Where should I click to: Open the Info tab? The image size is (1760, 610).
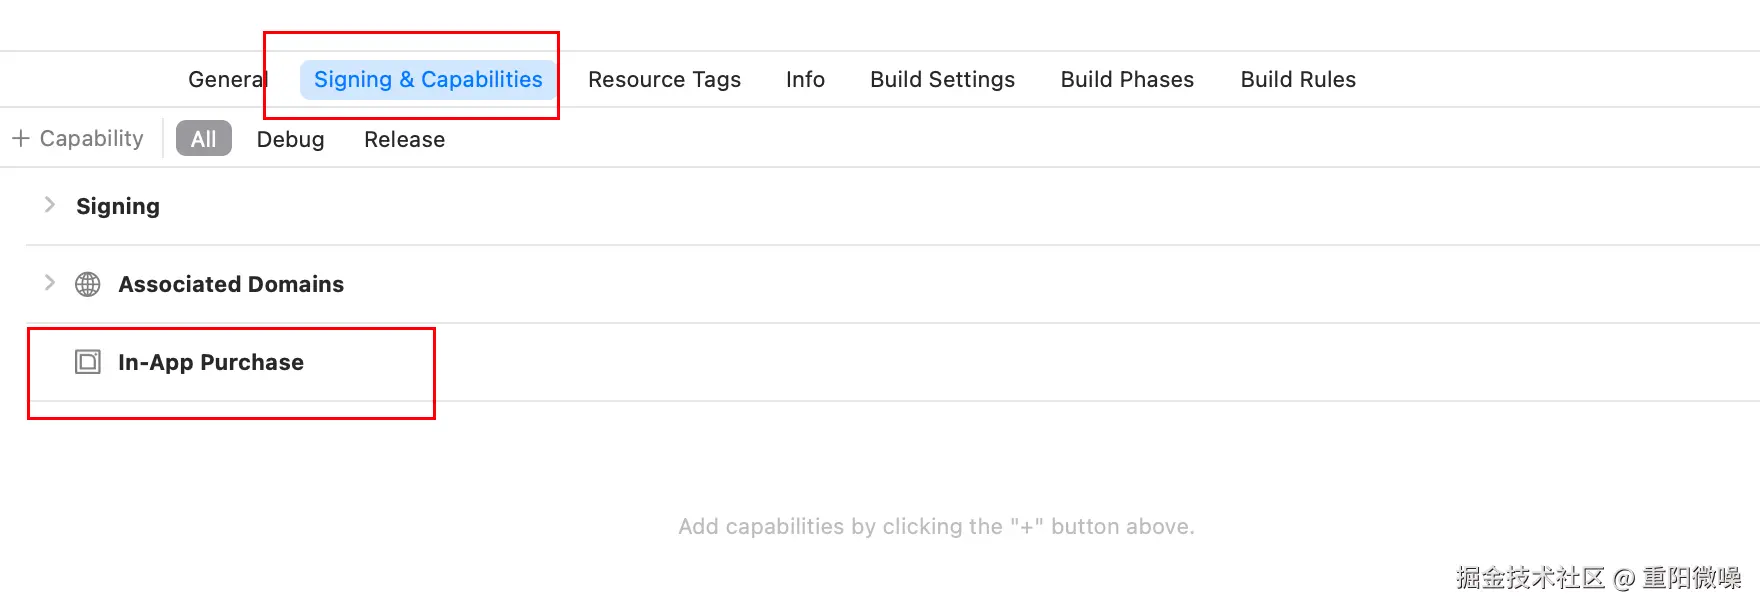[x=805, y=80]
